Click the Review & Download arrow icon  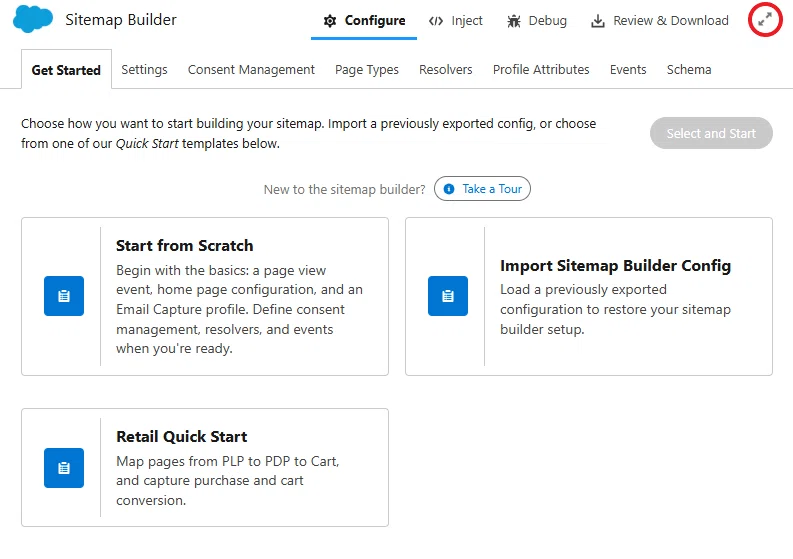coord(598,21)
